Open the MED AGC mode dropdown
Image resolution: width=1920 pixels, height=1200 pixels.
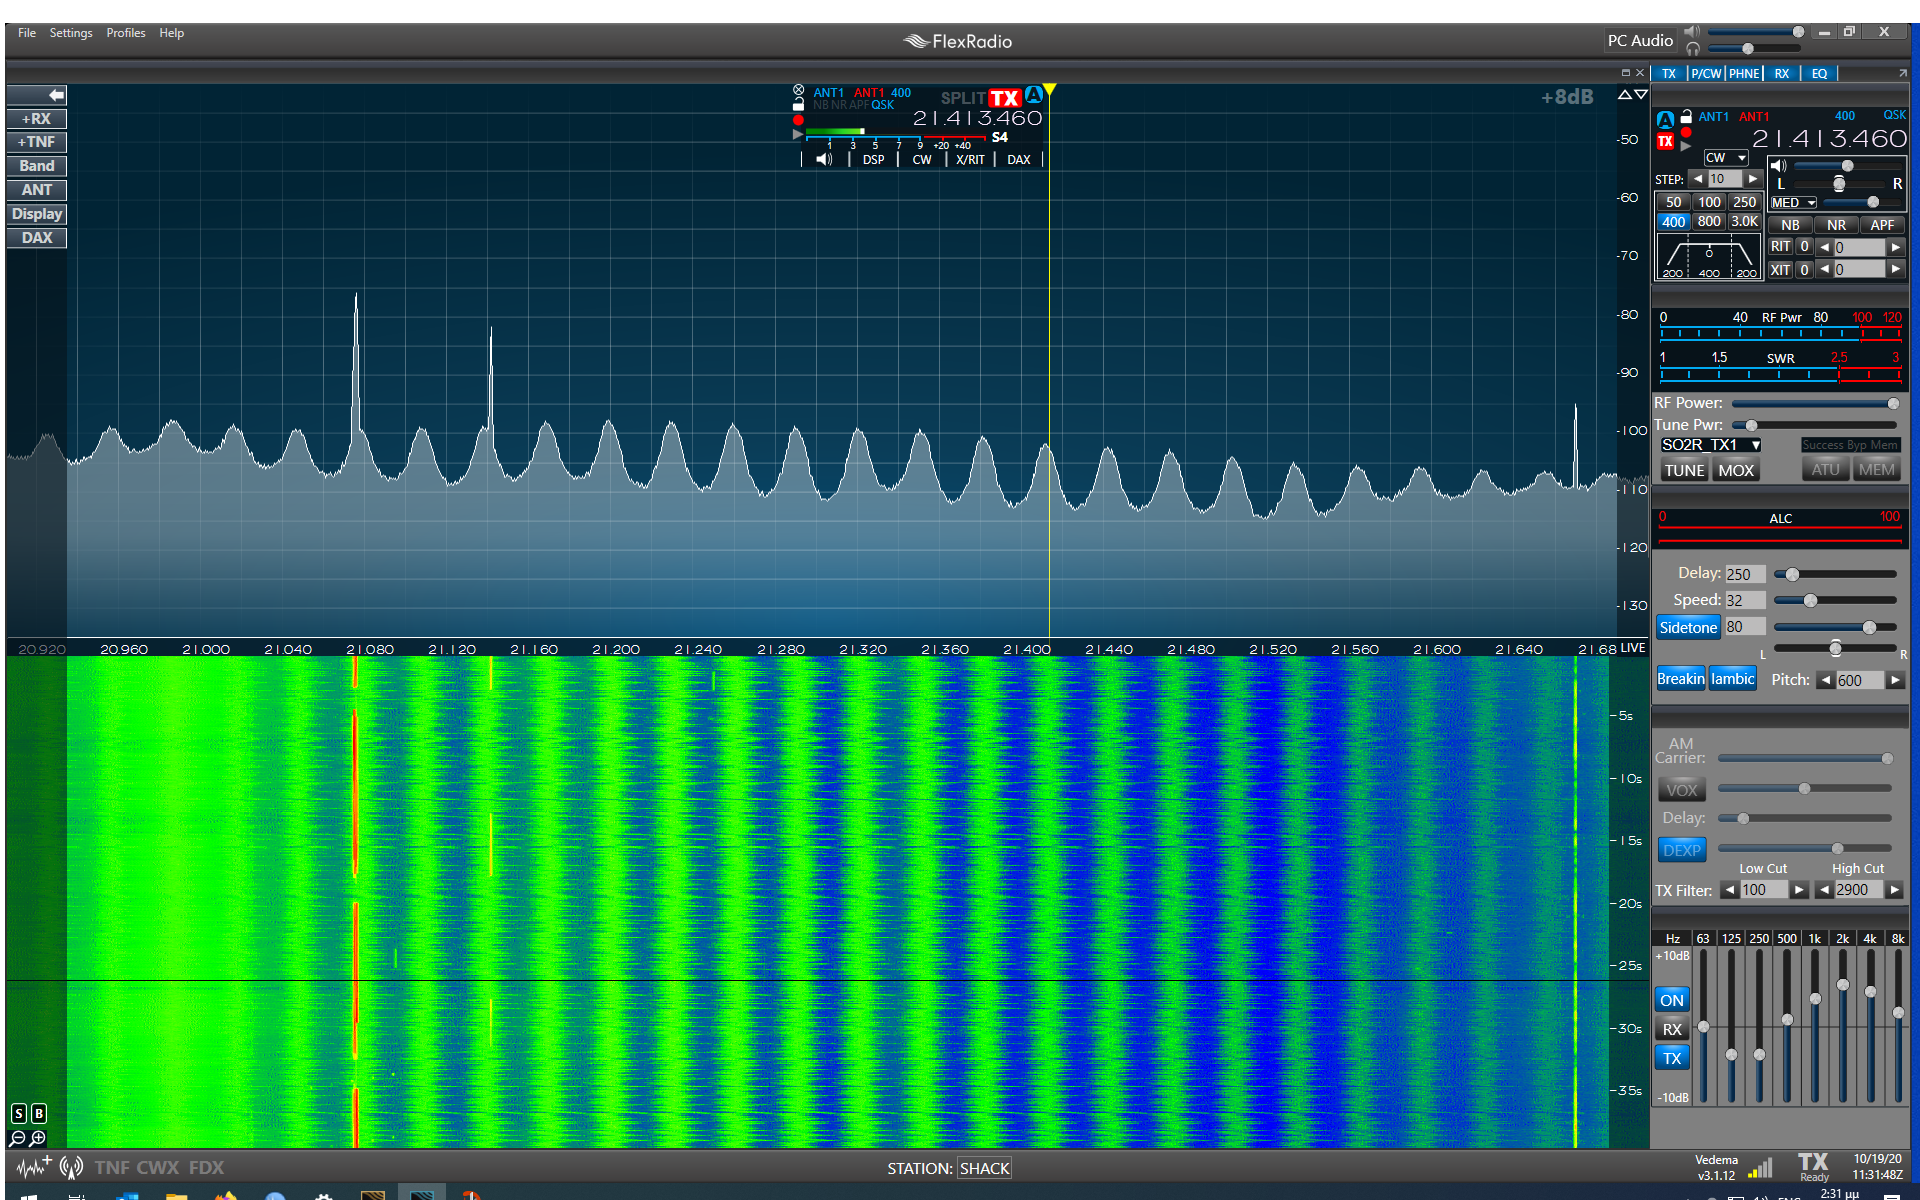[x=1793, y=203]
